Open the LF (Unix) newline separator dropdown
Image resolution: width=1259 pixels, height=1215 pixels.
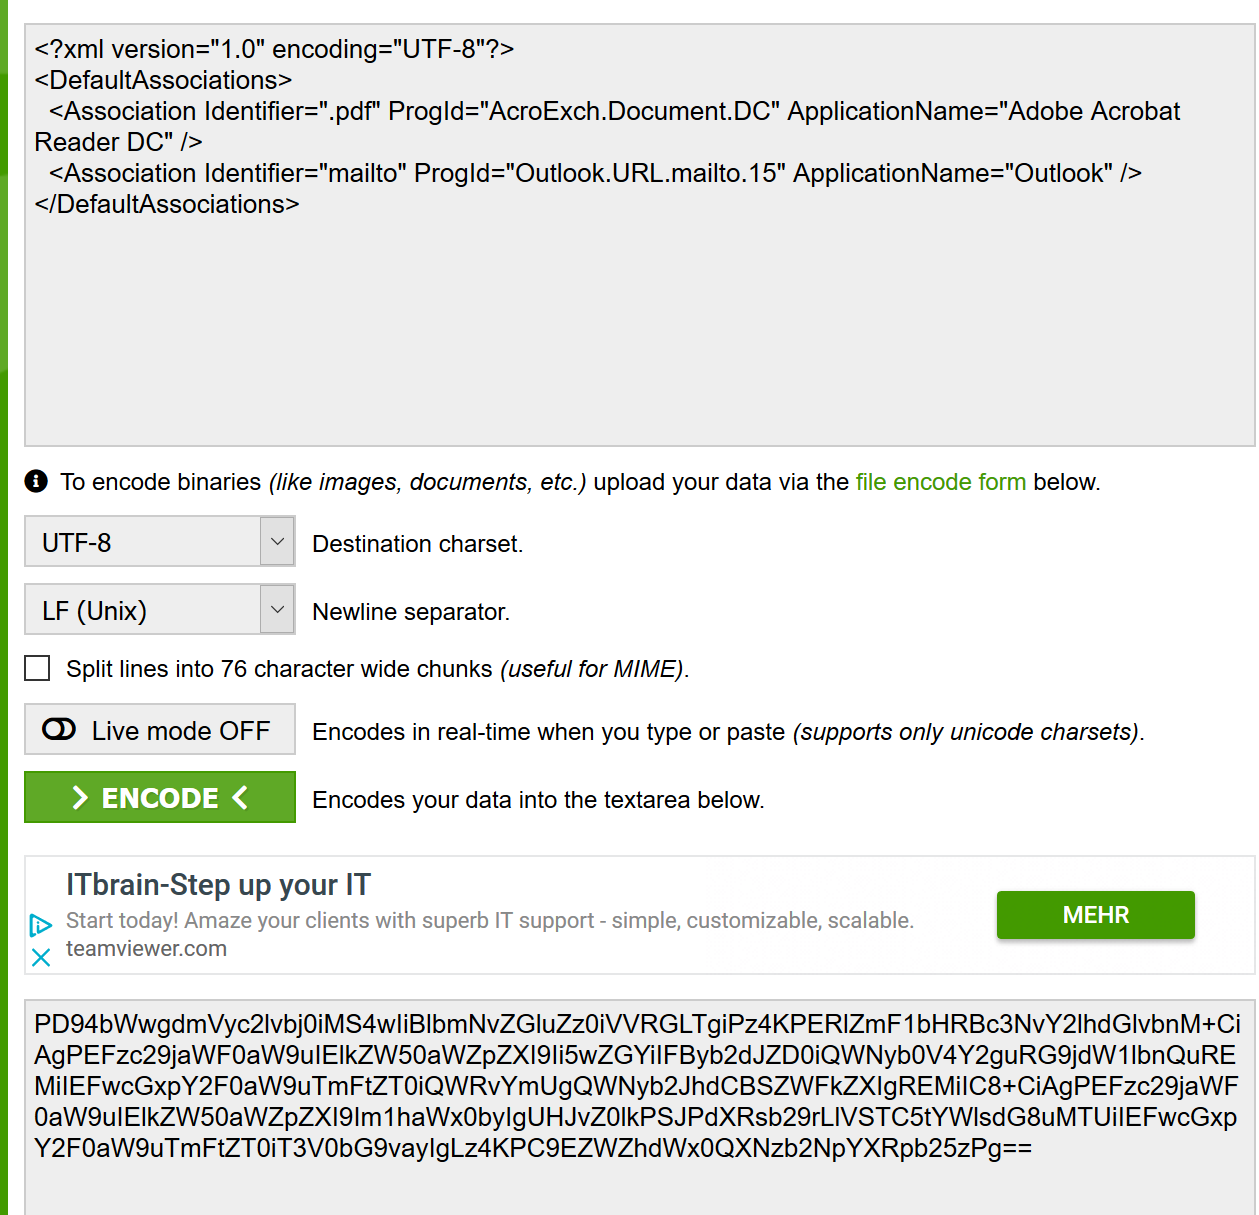160,609
